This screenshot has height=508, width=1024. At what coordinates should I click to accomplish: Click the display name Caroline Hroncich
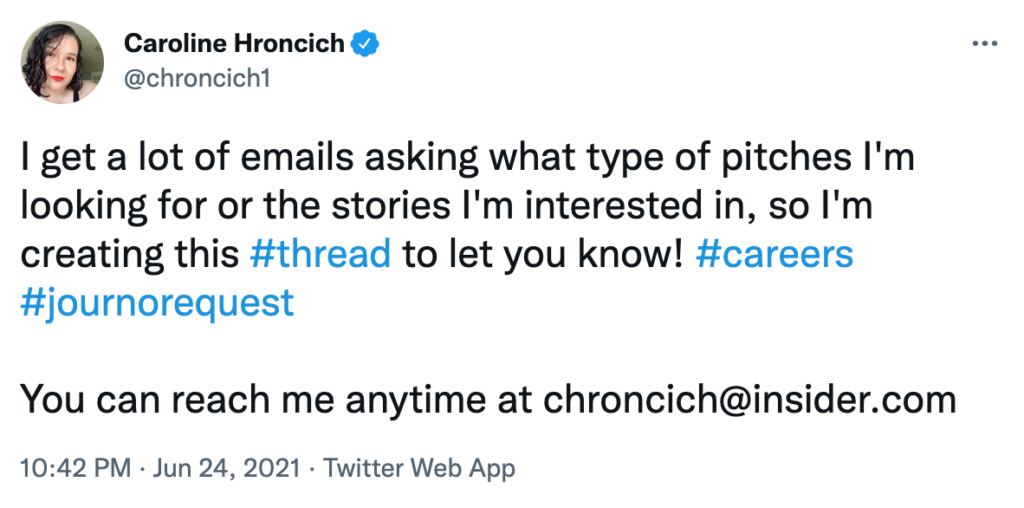pyautogui.click(x=234, y=43)
